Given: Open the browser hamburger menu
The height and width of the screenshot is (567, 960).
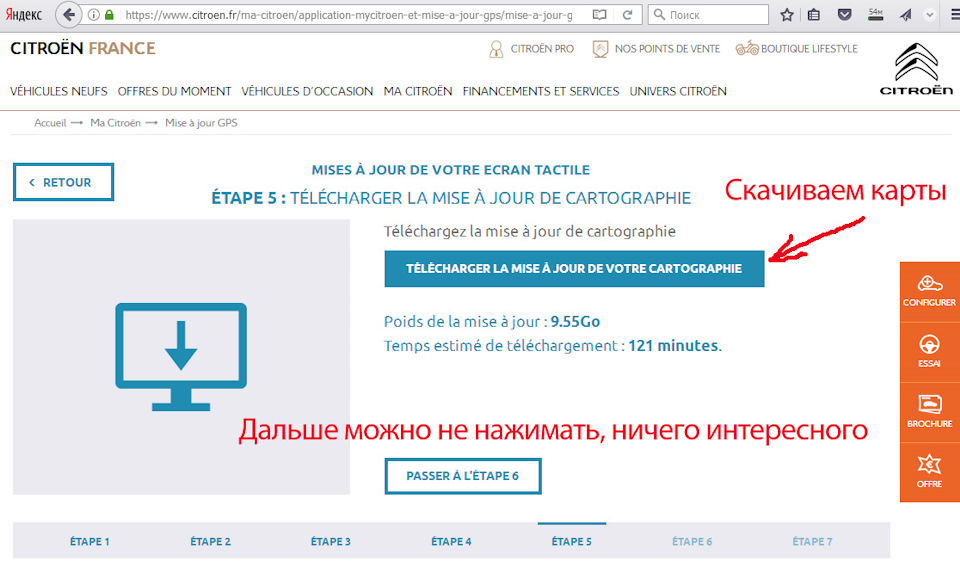Looking at the screenshot, I should point(954,15).
